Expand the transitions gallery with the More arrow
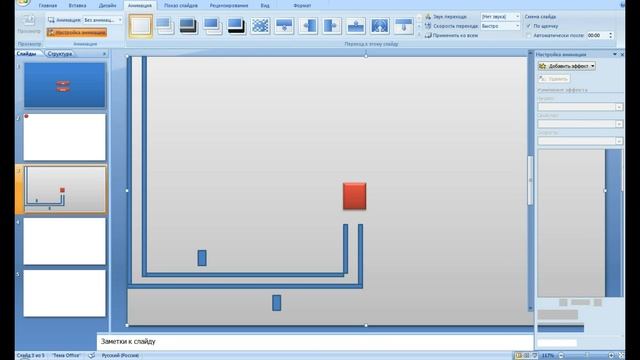The image size is (640, 360). pos(419,35)
